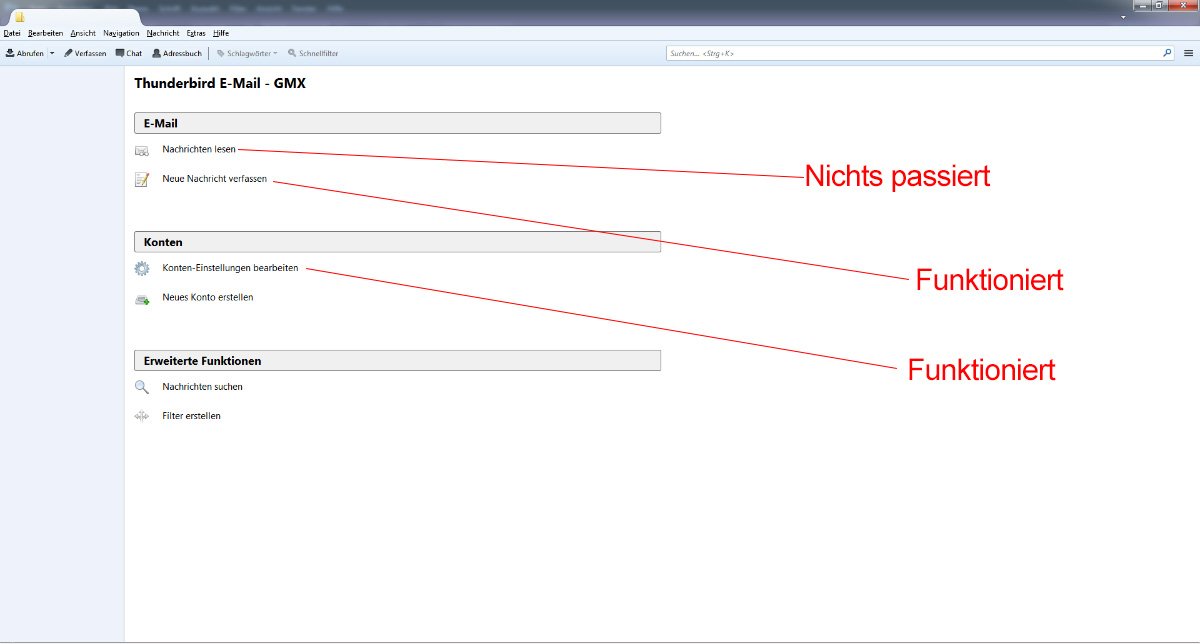
Task: Close the Thunderbird window
Action: tap(1182, 5)
